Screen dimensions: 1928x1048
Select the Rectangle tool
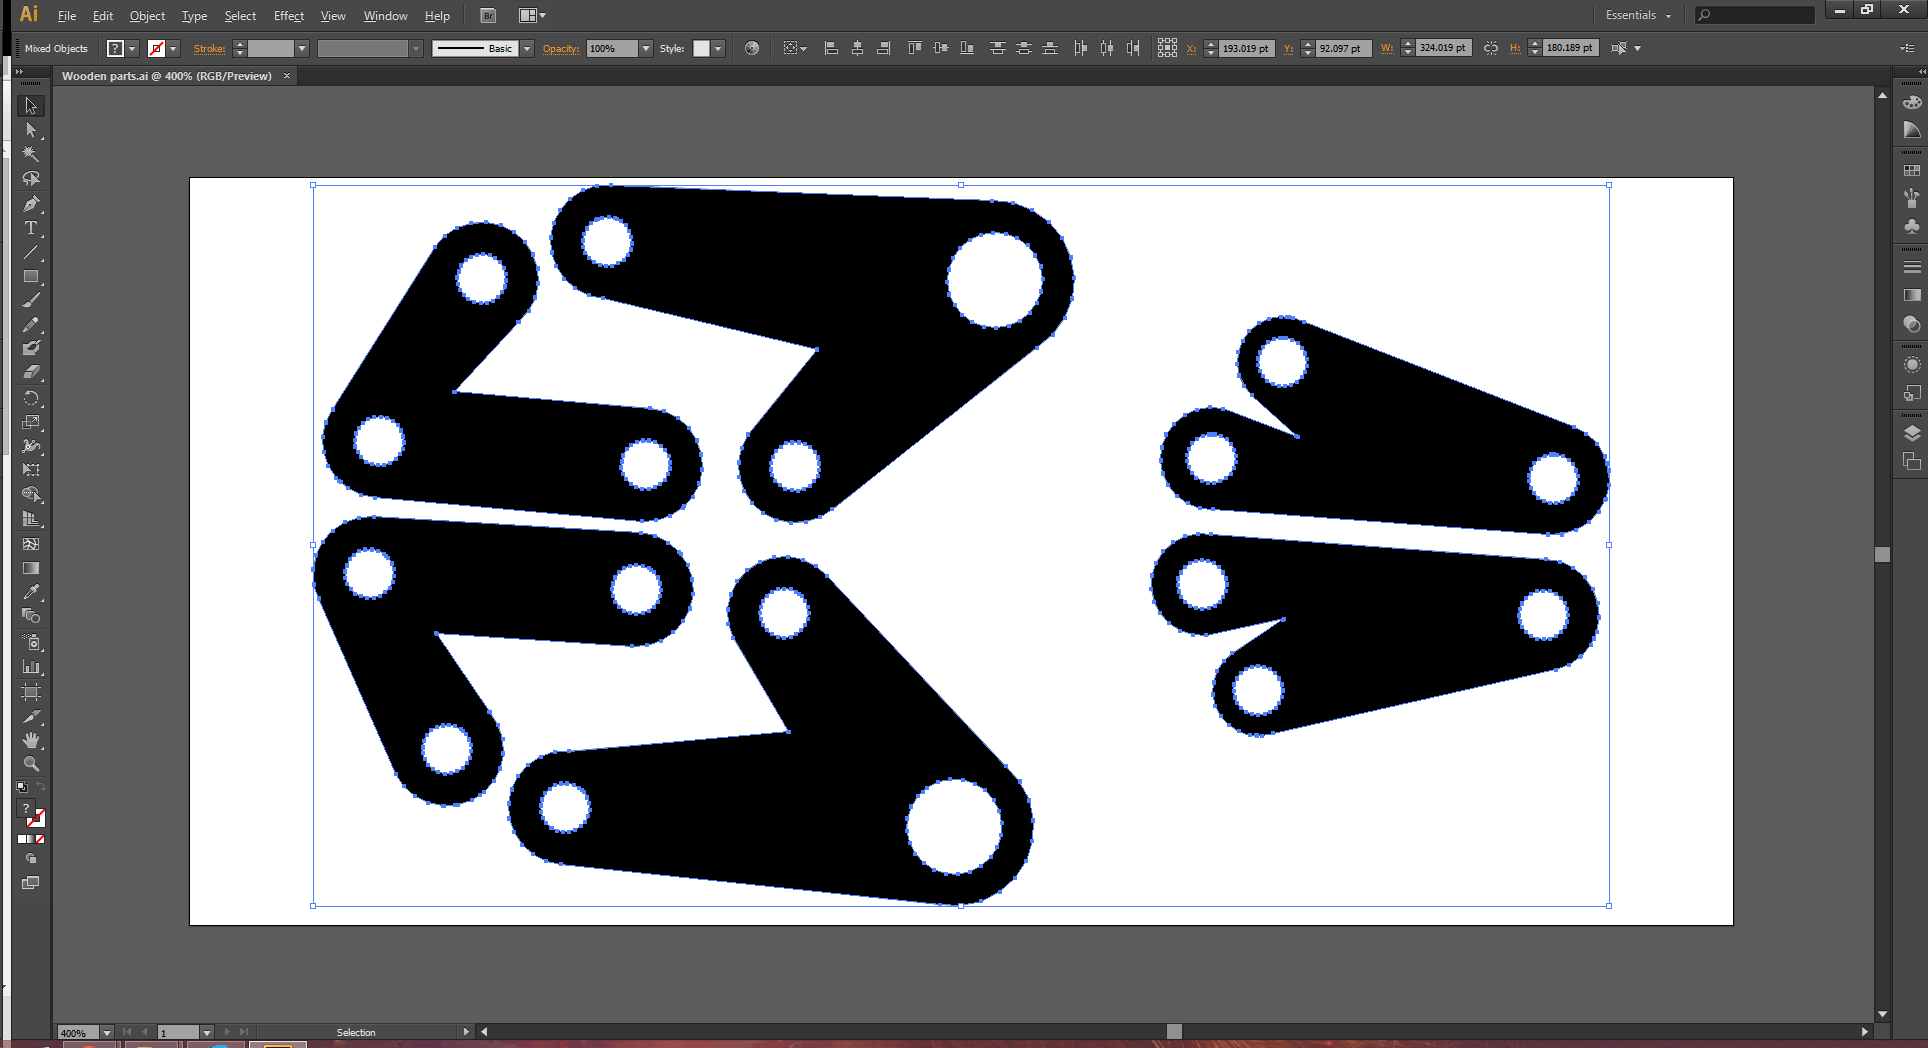(31, 276)
